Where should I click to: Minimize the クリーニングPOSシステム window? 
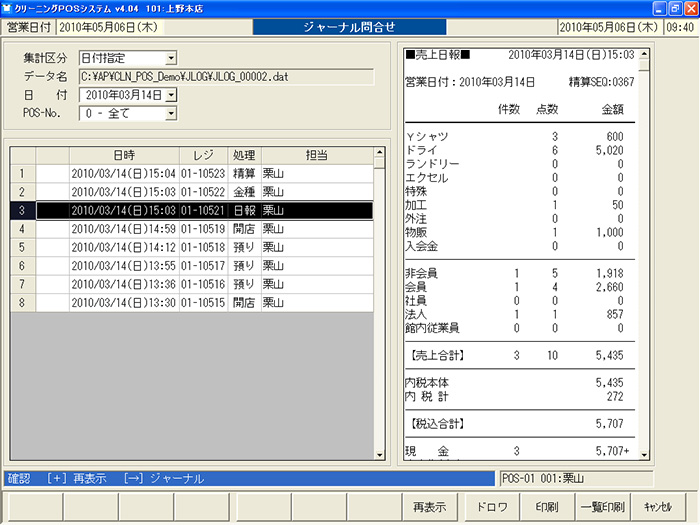pos(659,8)
